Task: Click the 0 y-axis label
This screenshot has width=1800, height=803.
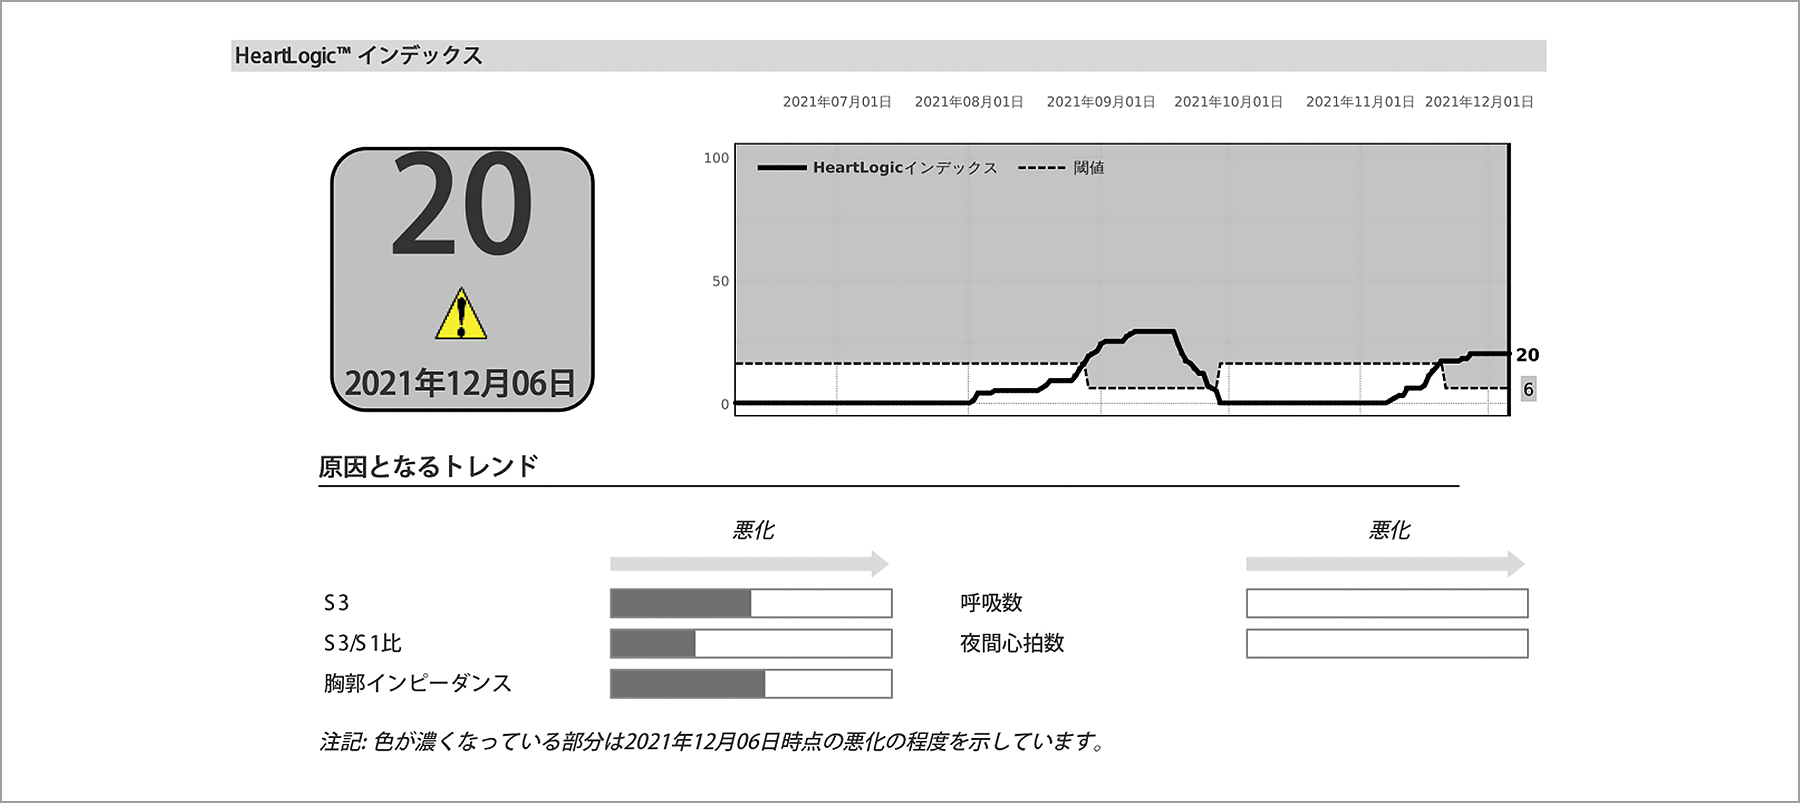Action: [x=725, y=405]
